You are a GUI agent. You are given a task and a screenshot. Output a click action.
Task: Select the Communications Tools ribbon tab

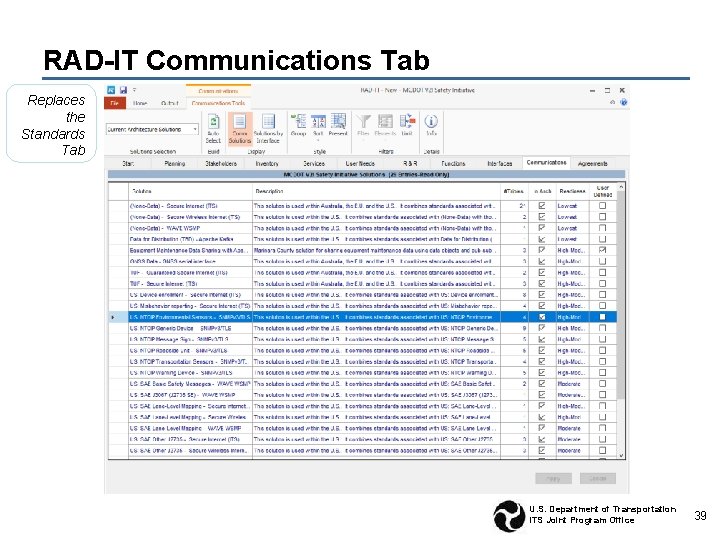[218, 103]
